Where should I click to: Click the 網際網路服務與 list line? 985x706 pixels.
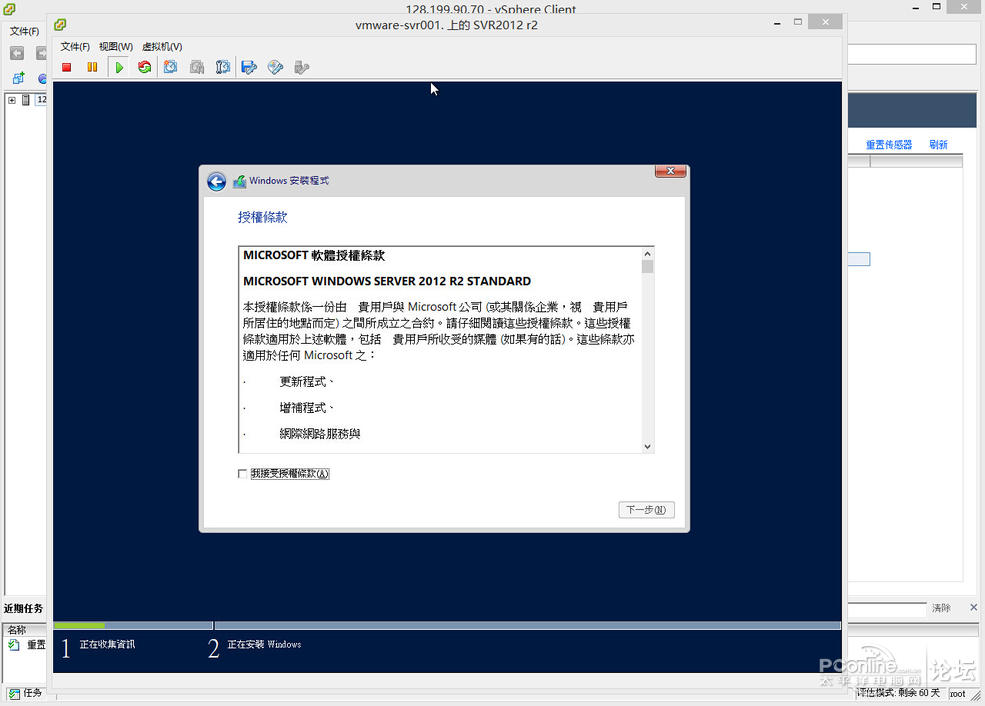click(320, 433)
